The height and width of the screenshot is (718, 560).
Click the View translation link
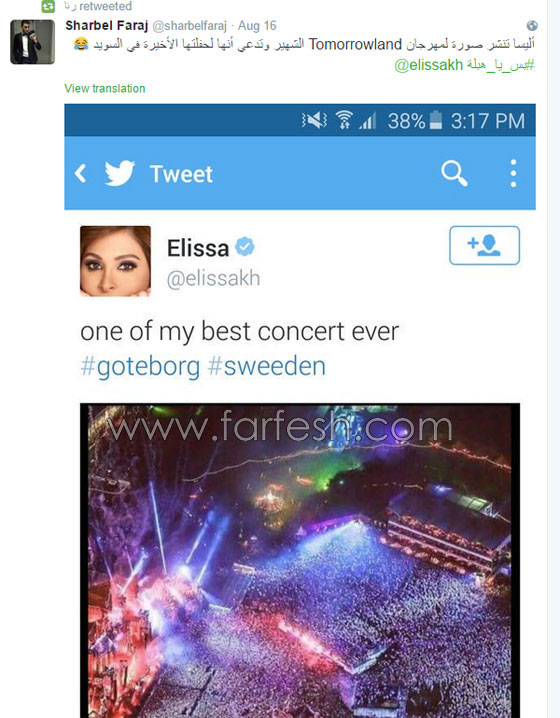click(x=105, y=88)
